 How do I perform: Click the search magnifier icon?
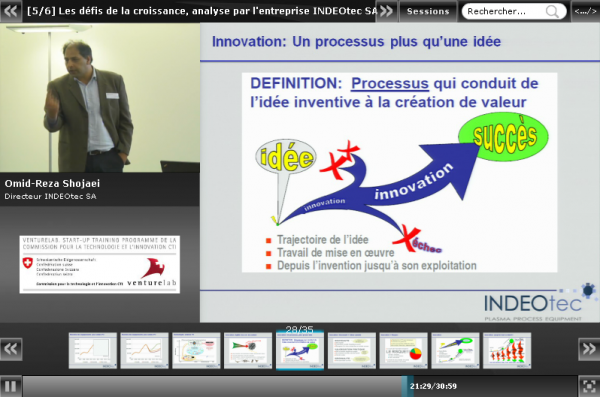click(552, 11)
